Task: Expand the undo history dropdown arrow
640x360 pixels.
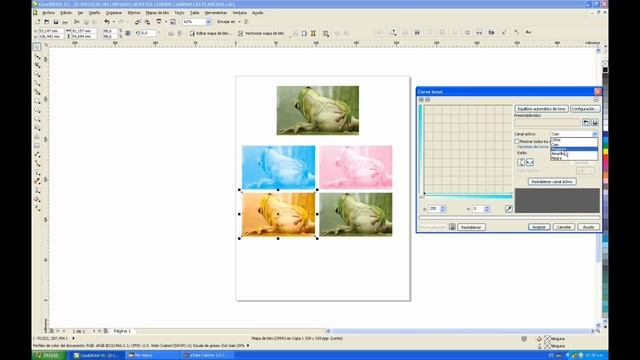Action: click(113, 22)
